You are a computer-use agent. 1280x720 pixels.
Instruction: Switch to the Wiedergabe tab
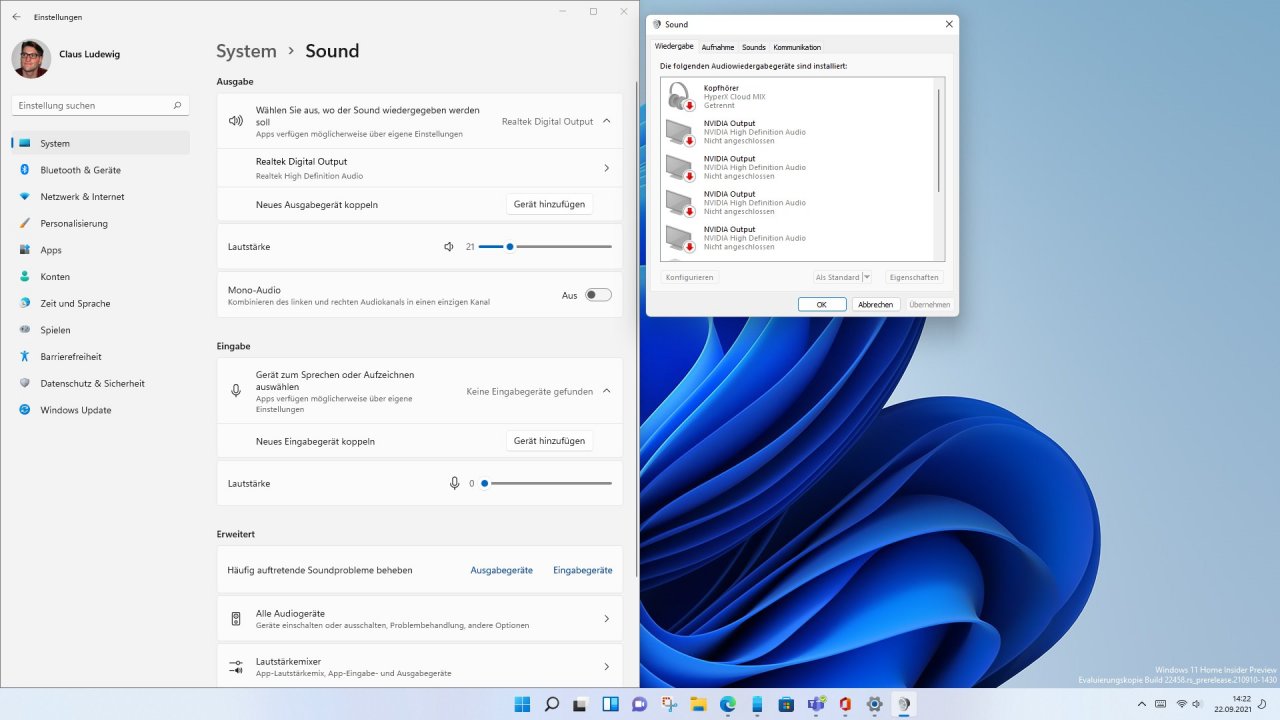[674, 47]
